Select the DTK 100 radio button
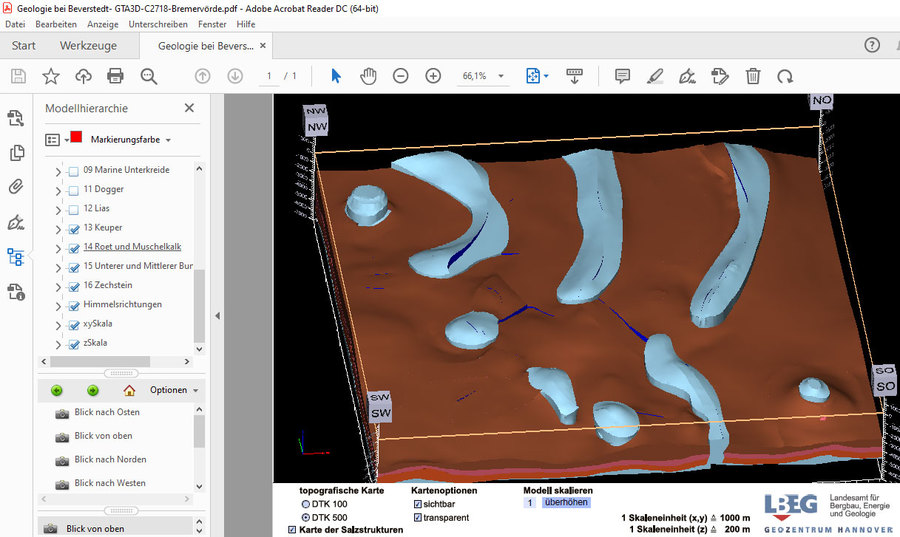The width and height of the screenshot is (900, 537). point(306,505)
